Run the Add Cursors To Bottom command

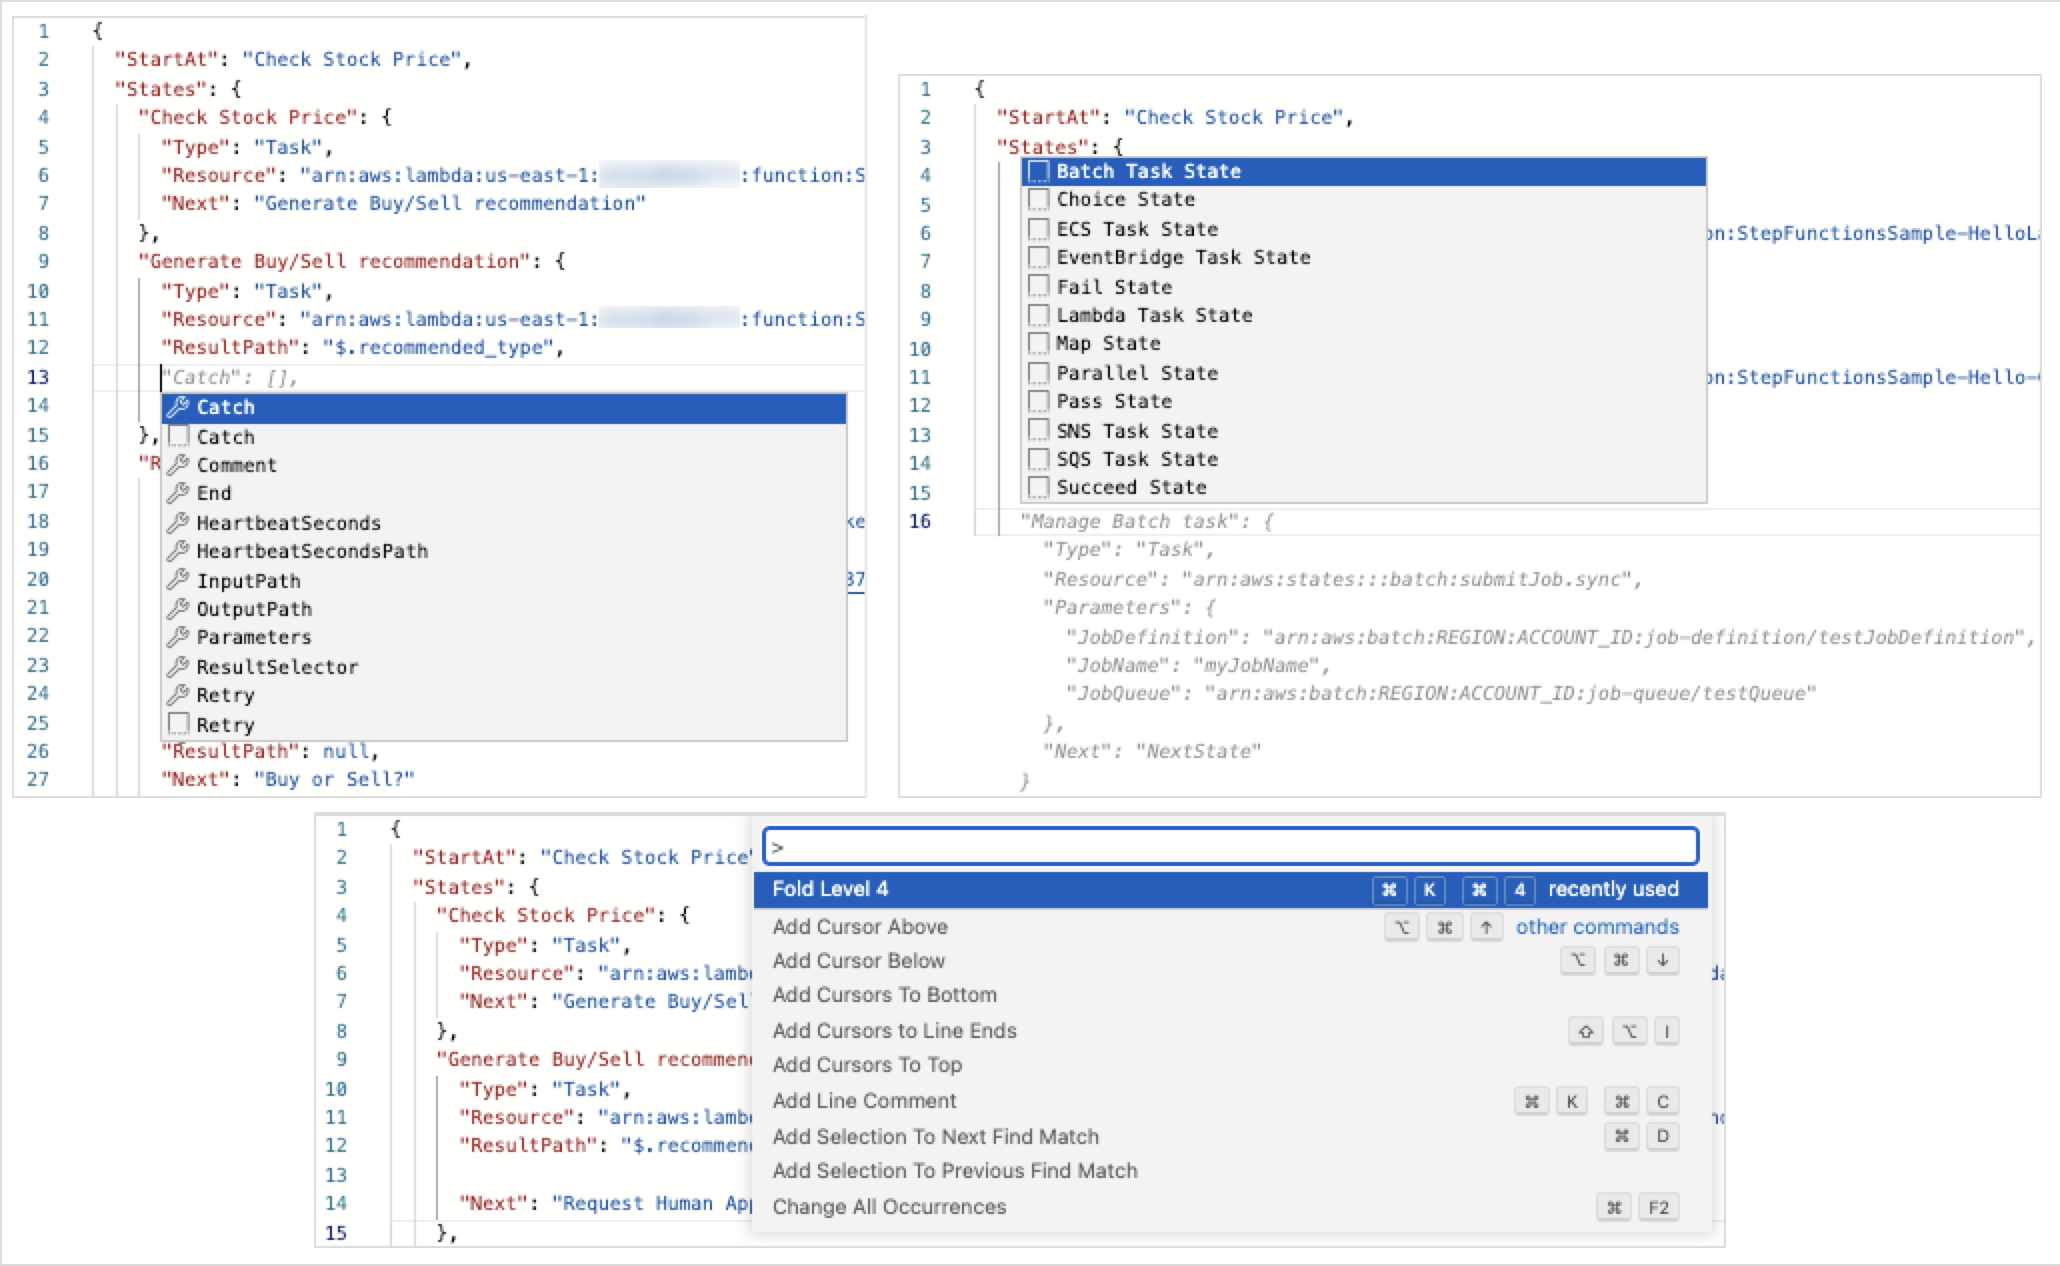click(x=1230, y=995)
